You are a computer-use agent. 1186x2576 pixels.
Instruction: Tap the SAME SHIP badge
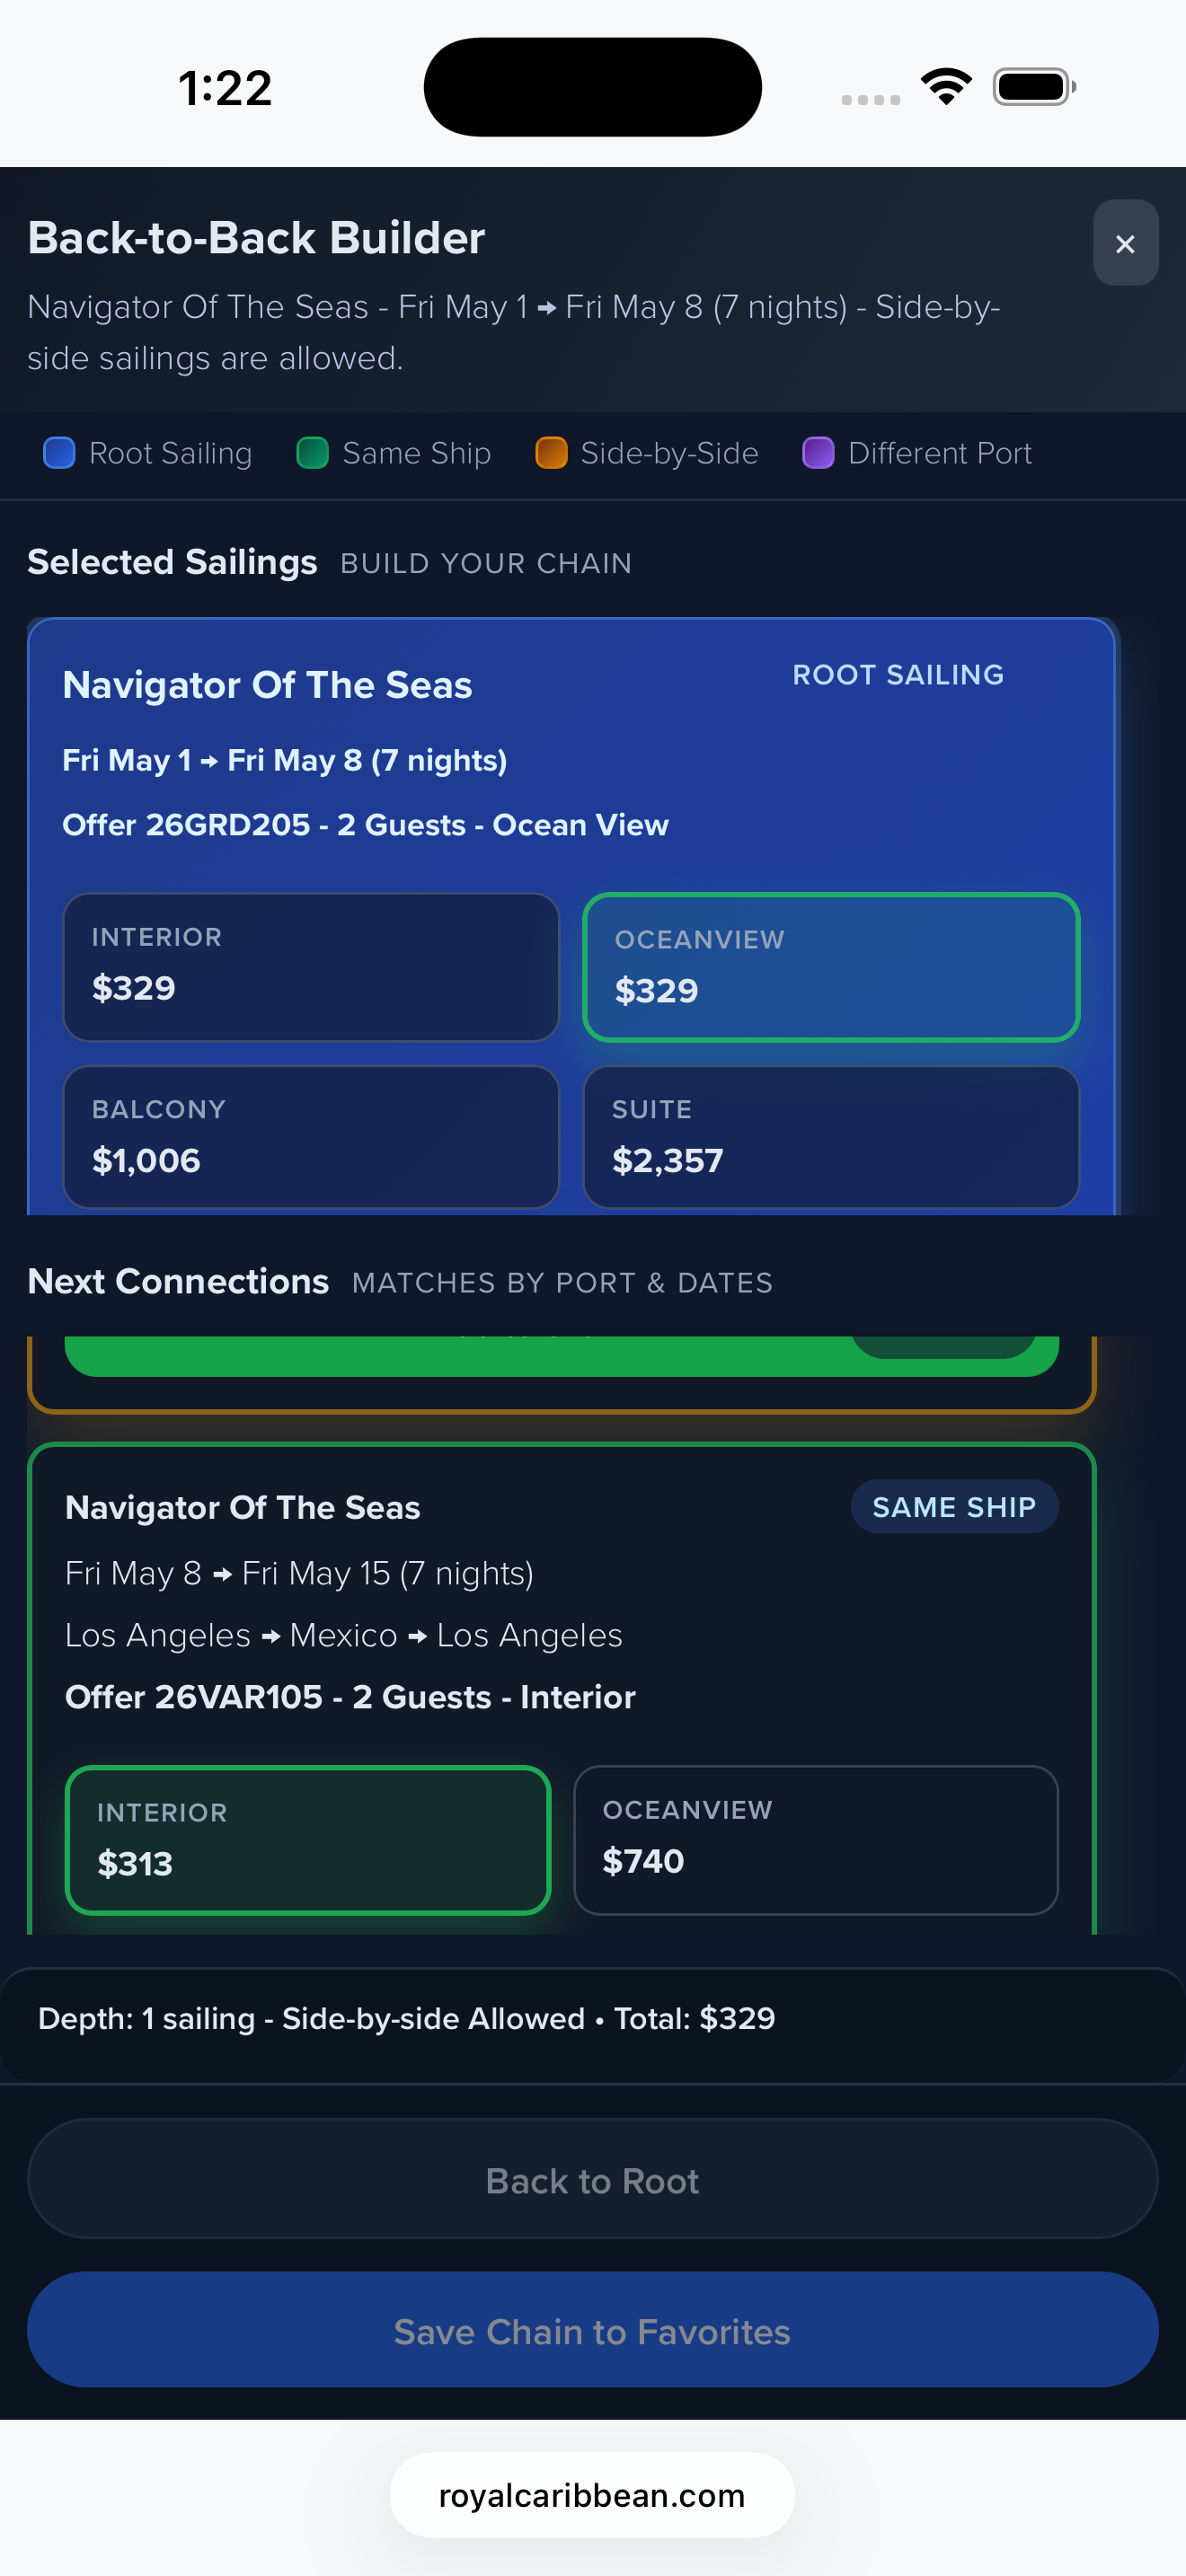953,1507
